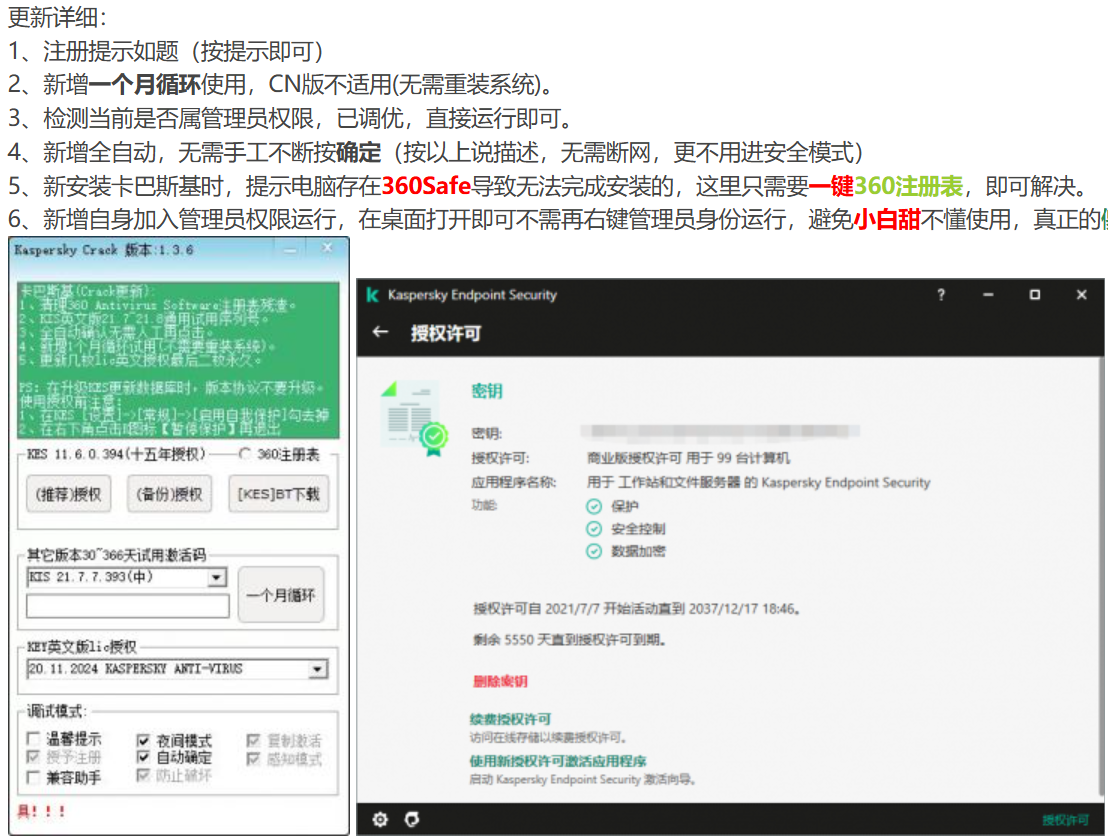Screen dimensions: 1108x838
Task: Expand the KEY英文版lic授权 dropdown list
Action: 318,669
